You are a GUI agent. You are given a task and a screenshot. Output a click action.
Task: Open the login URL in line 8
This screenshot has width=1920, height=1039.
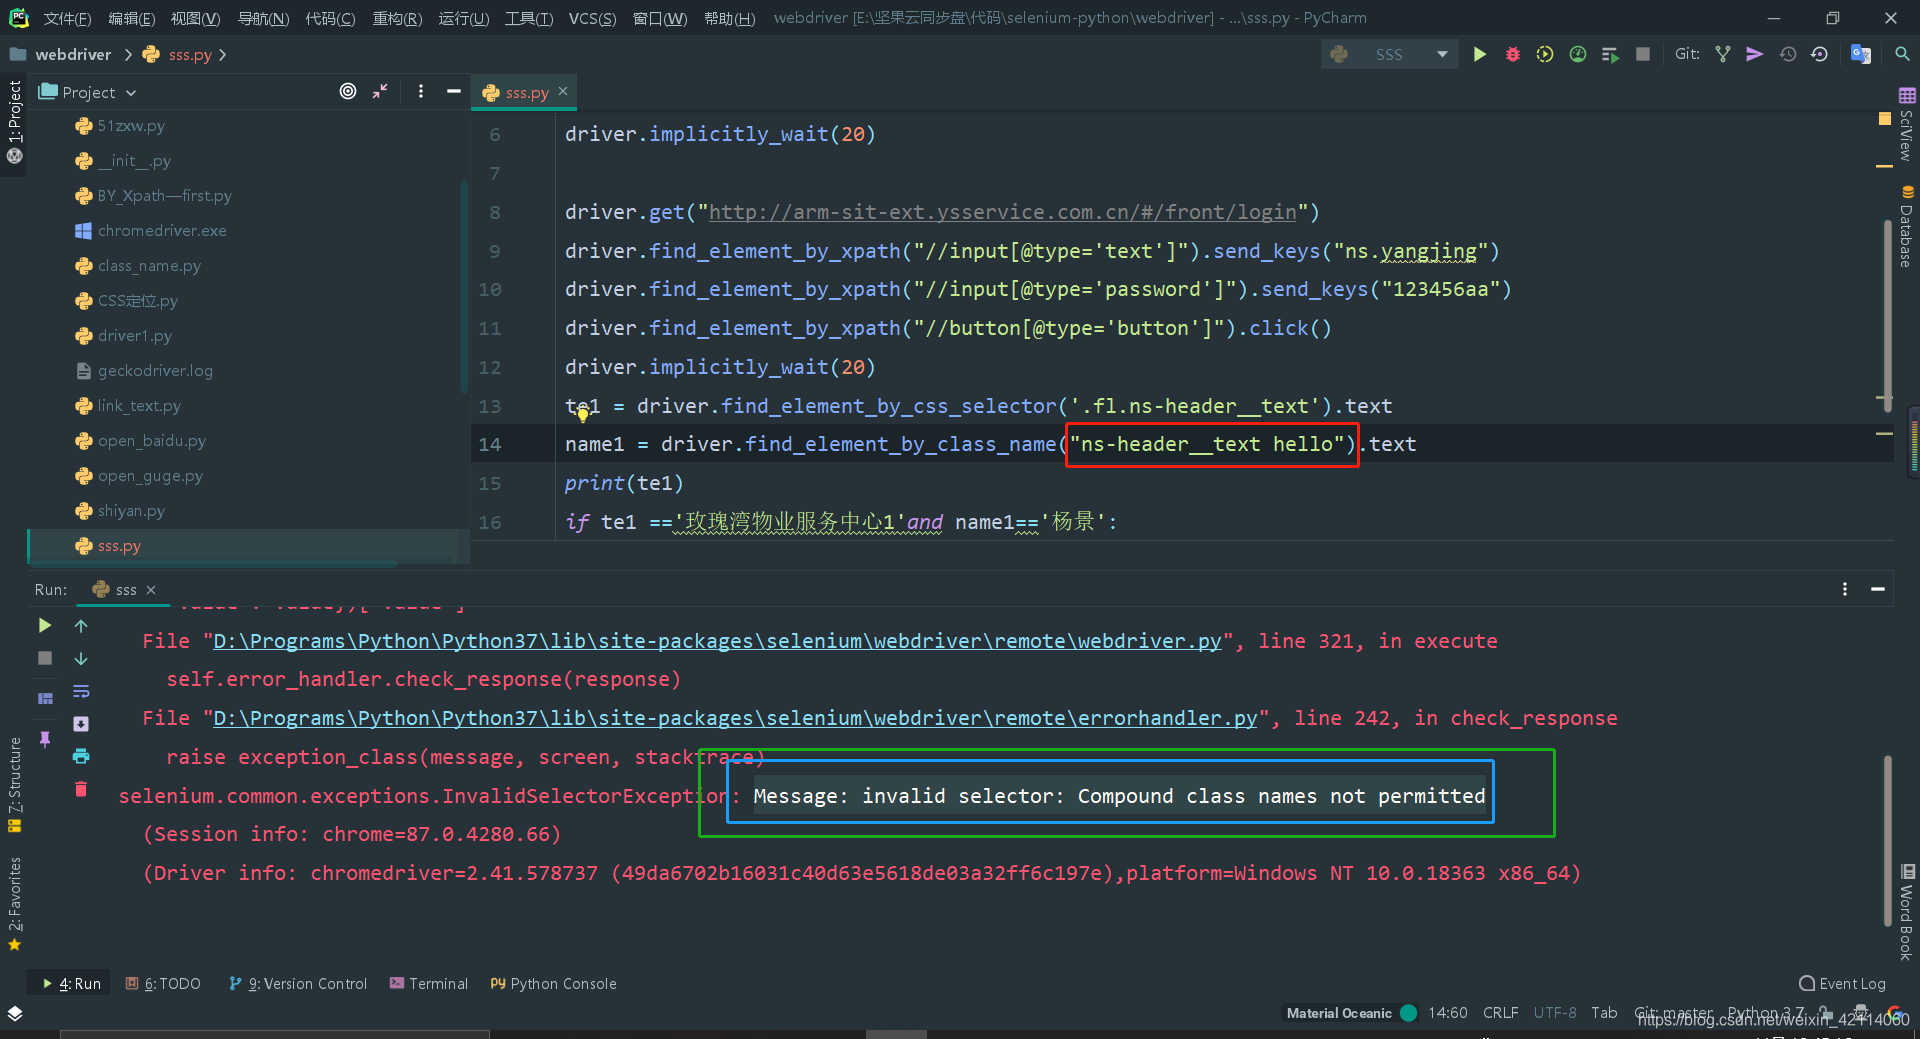click(1002, 212)
